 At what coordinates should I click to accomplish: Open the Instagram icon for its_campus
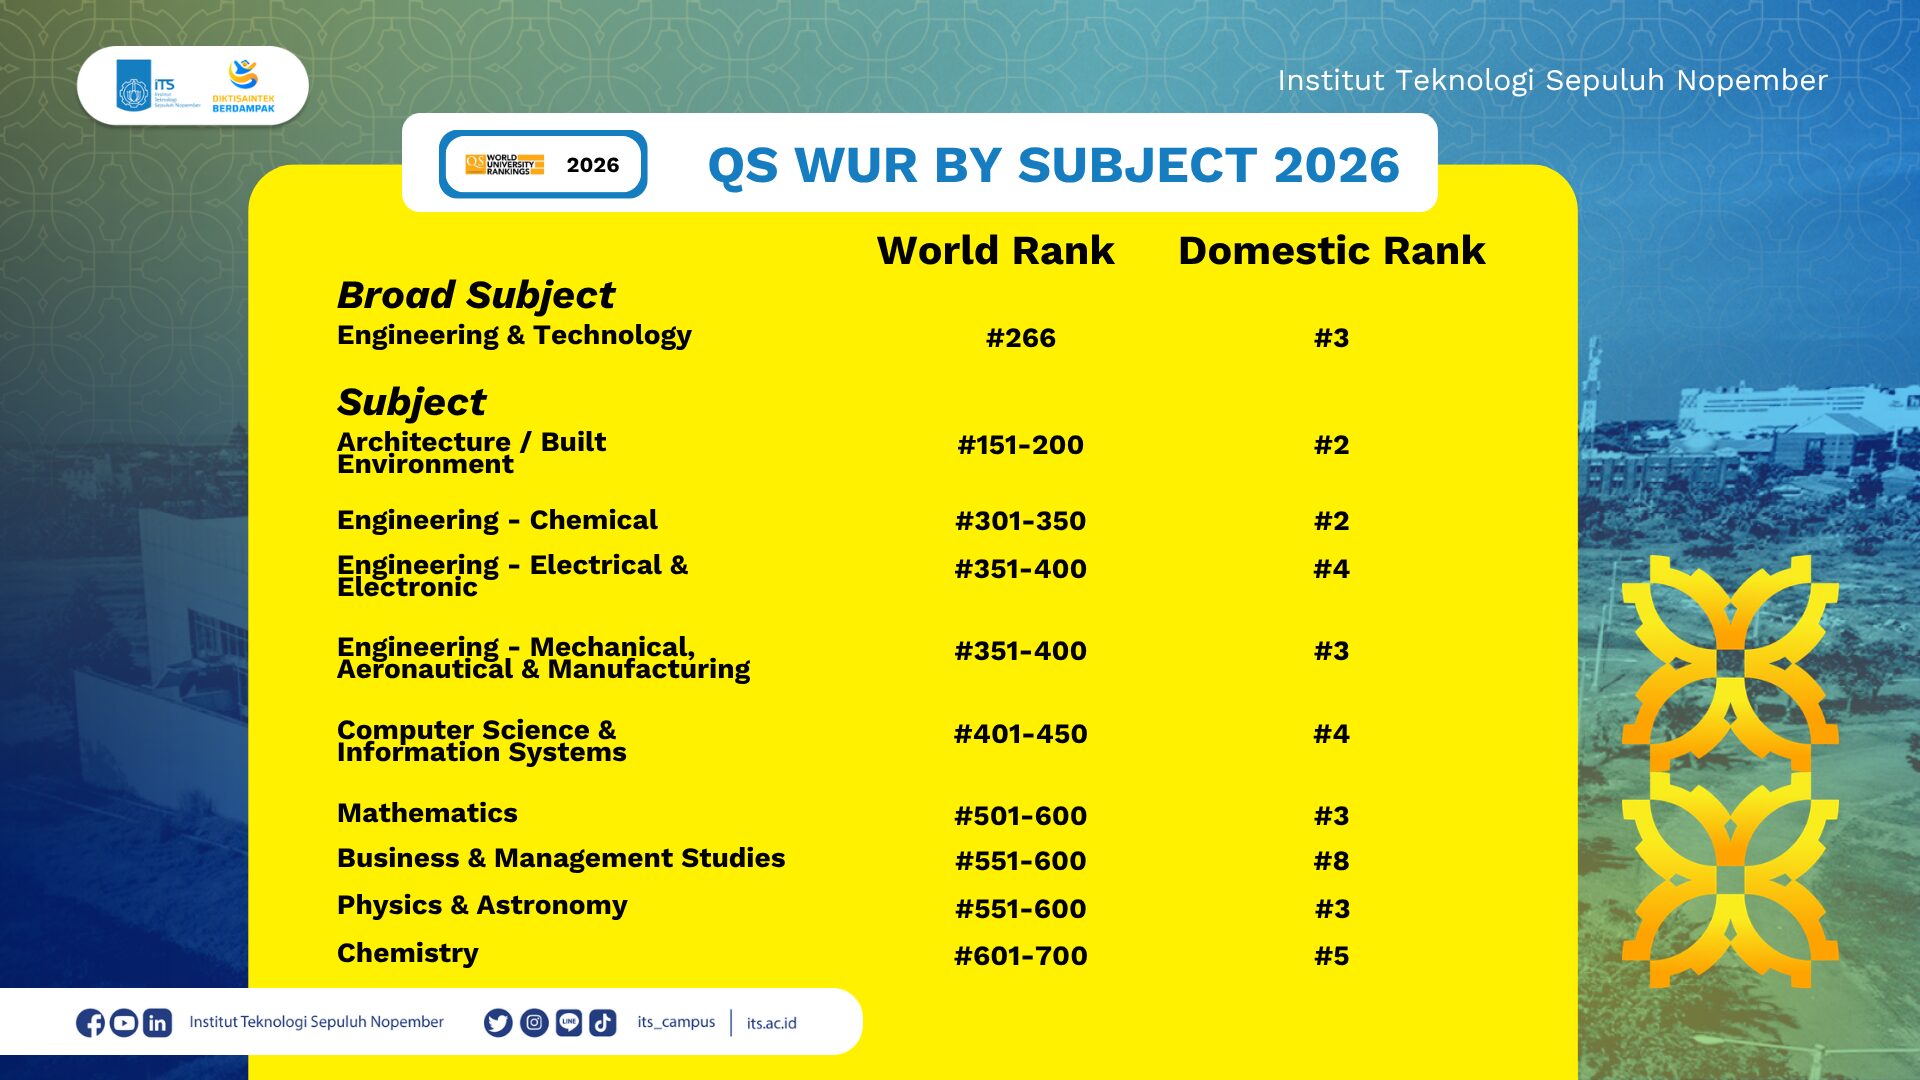point(533,1022)
